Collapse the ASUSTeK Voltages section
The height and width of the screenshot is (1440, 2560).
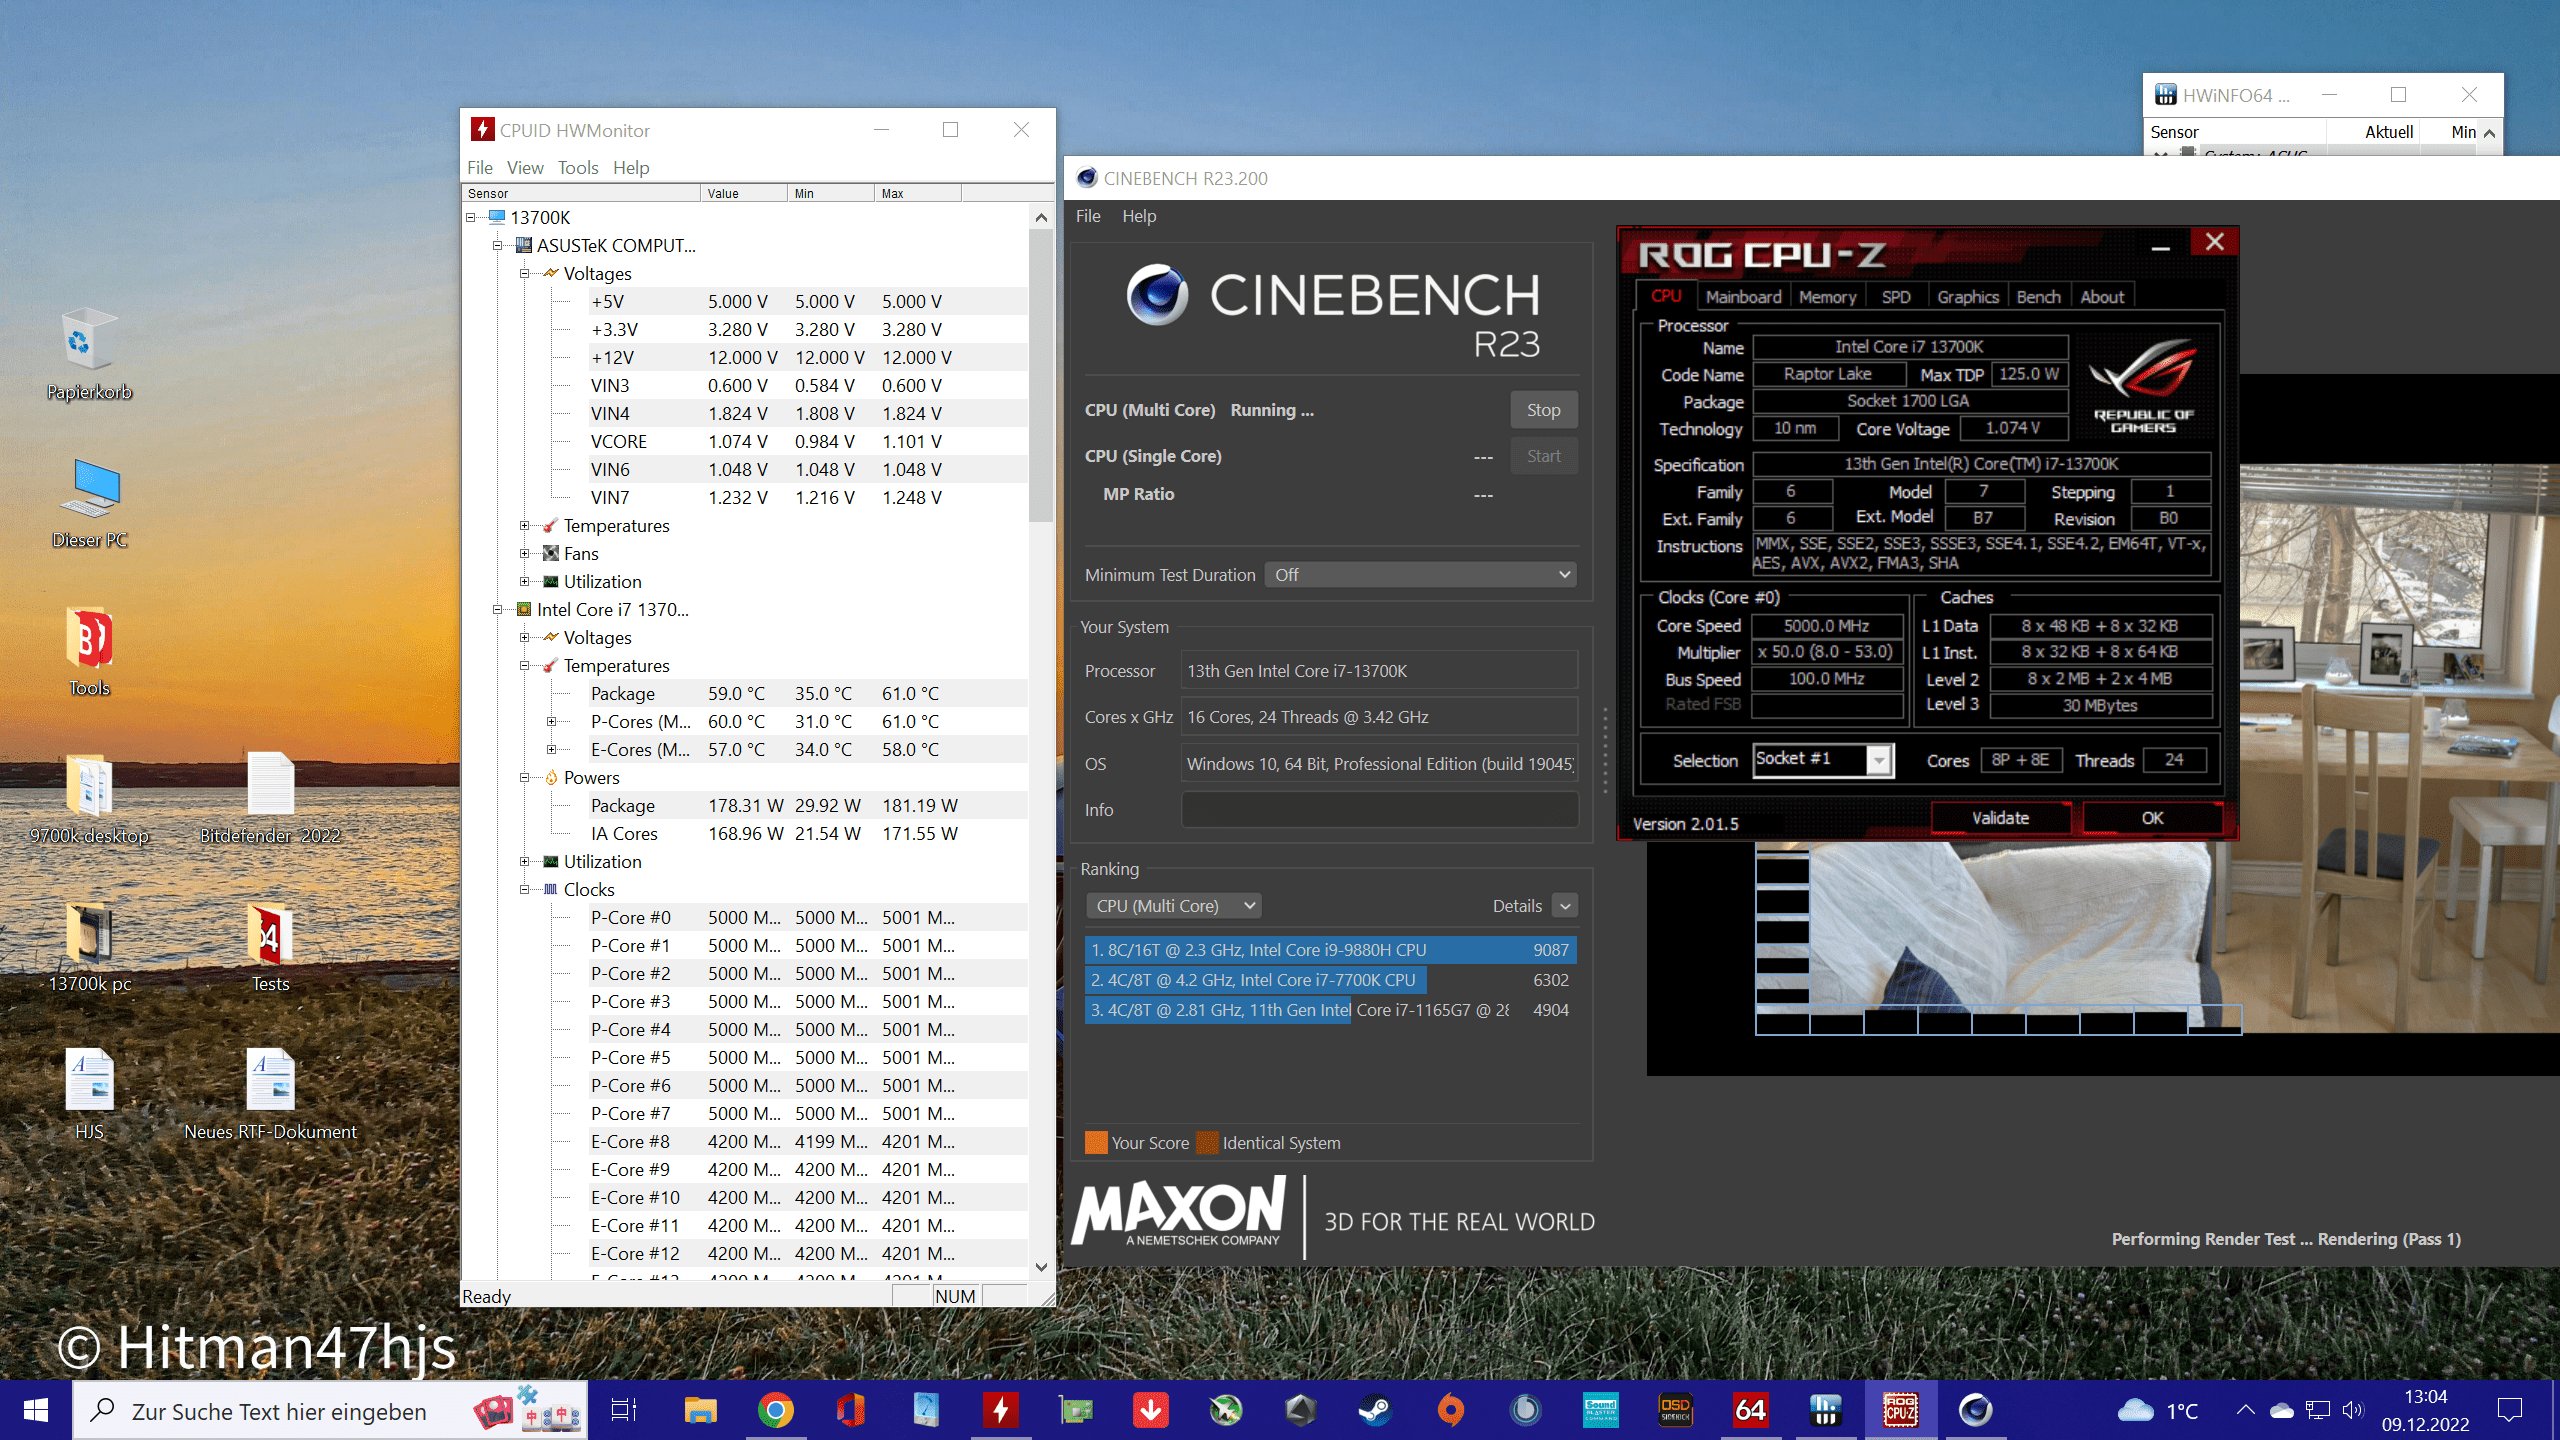pos(524,273)
